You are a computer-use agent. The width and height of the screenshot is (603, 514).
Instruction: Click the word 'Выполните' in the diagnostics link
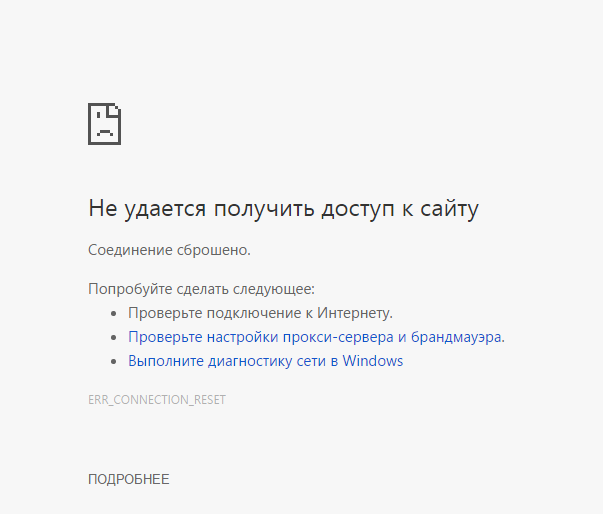[162, 361]
